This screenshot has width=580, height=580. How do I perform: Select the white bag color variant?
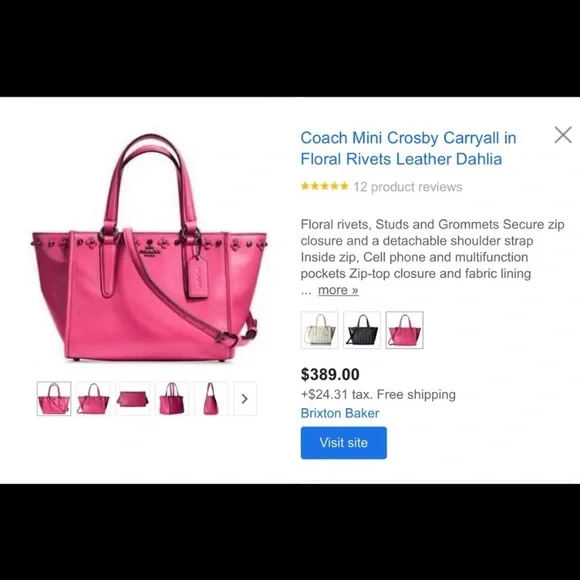coord(320,330)
